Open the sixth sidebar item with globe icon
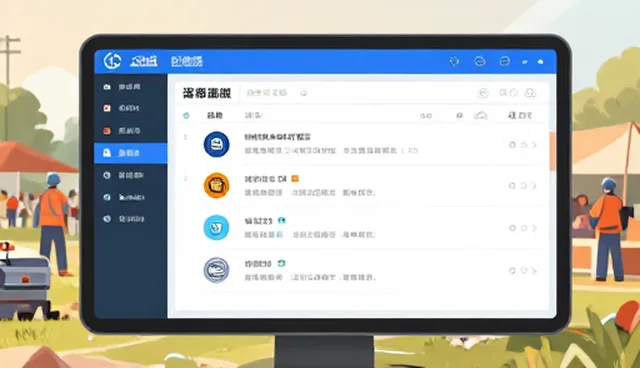Viewport: 640px width, 368px height. (x=131, y=197)
